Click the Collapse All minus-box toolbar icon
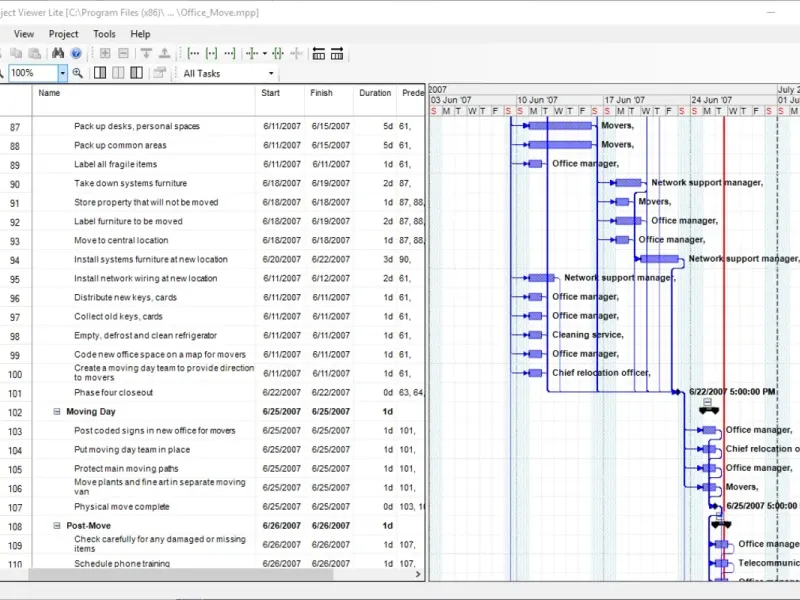The image size is (800, 600). point(123,53)
